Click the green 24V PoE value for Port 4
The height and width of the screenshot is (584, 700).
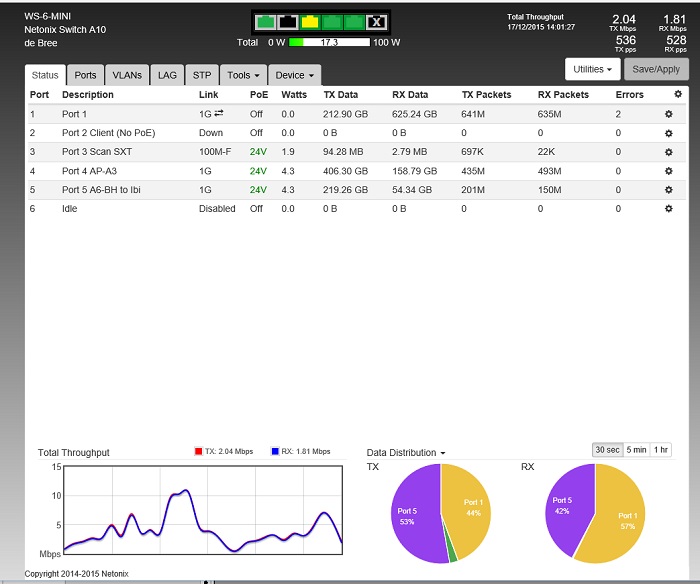[x=258, y=171]
